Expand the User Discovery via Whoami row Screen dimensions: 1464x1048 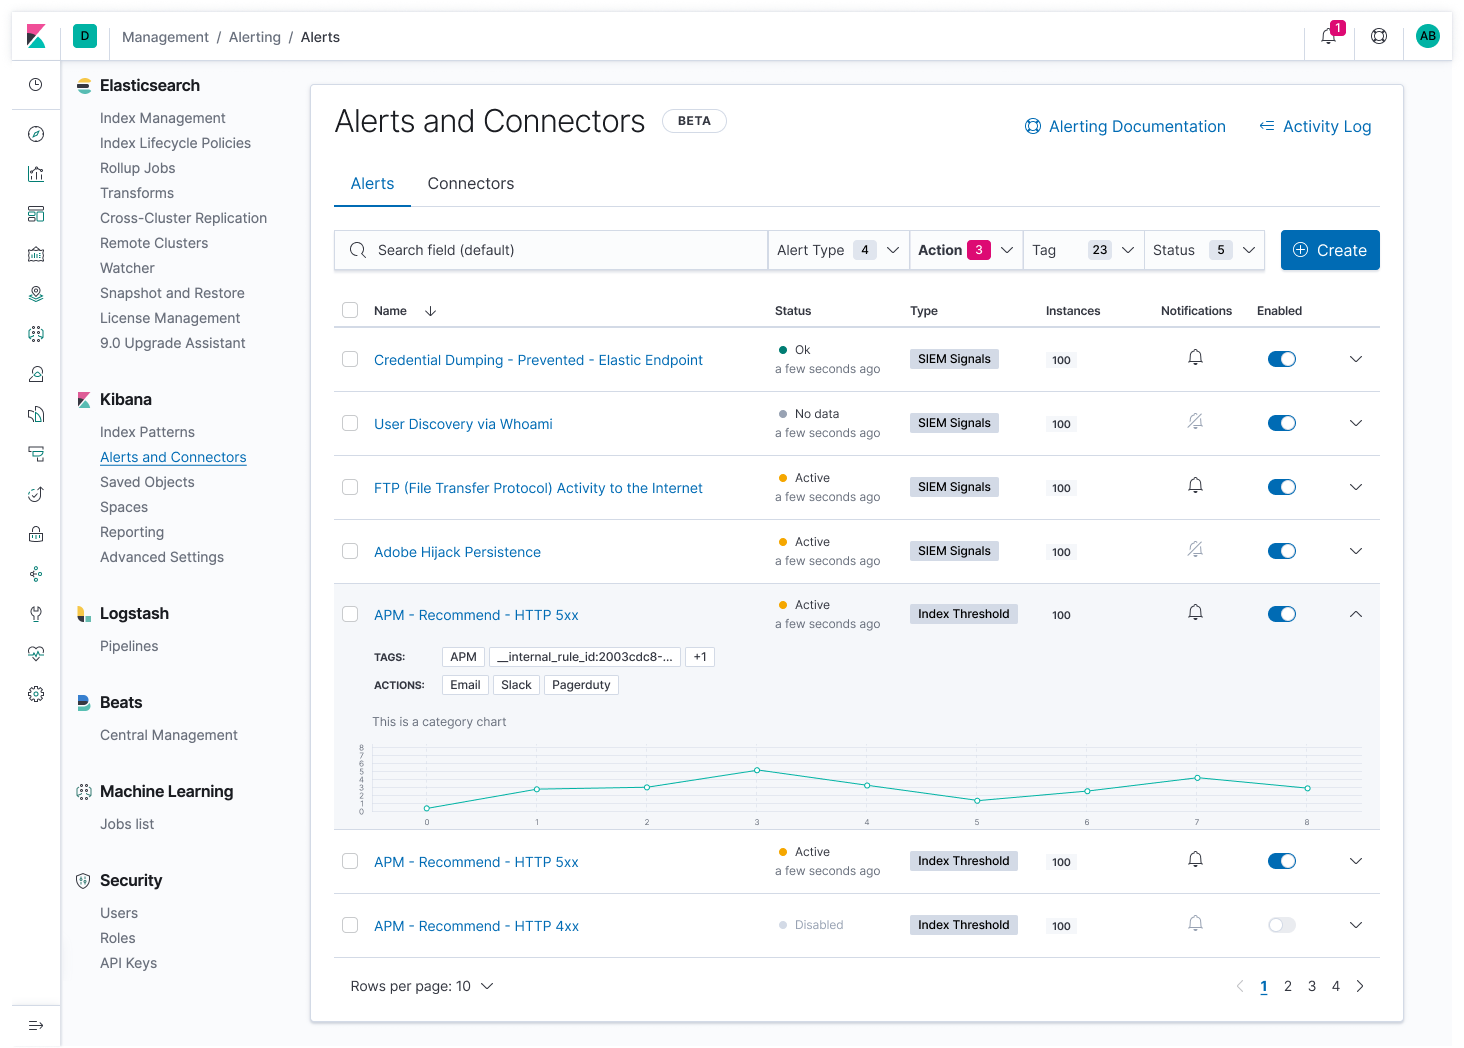click(1356, 423)
